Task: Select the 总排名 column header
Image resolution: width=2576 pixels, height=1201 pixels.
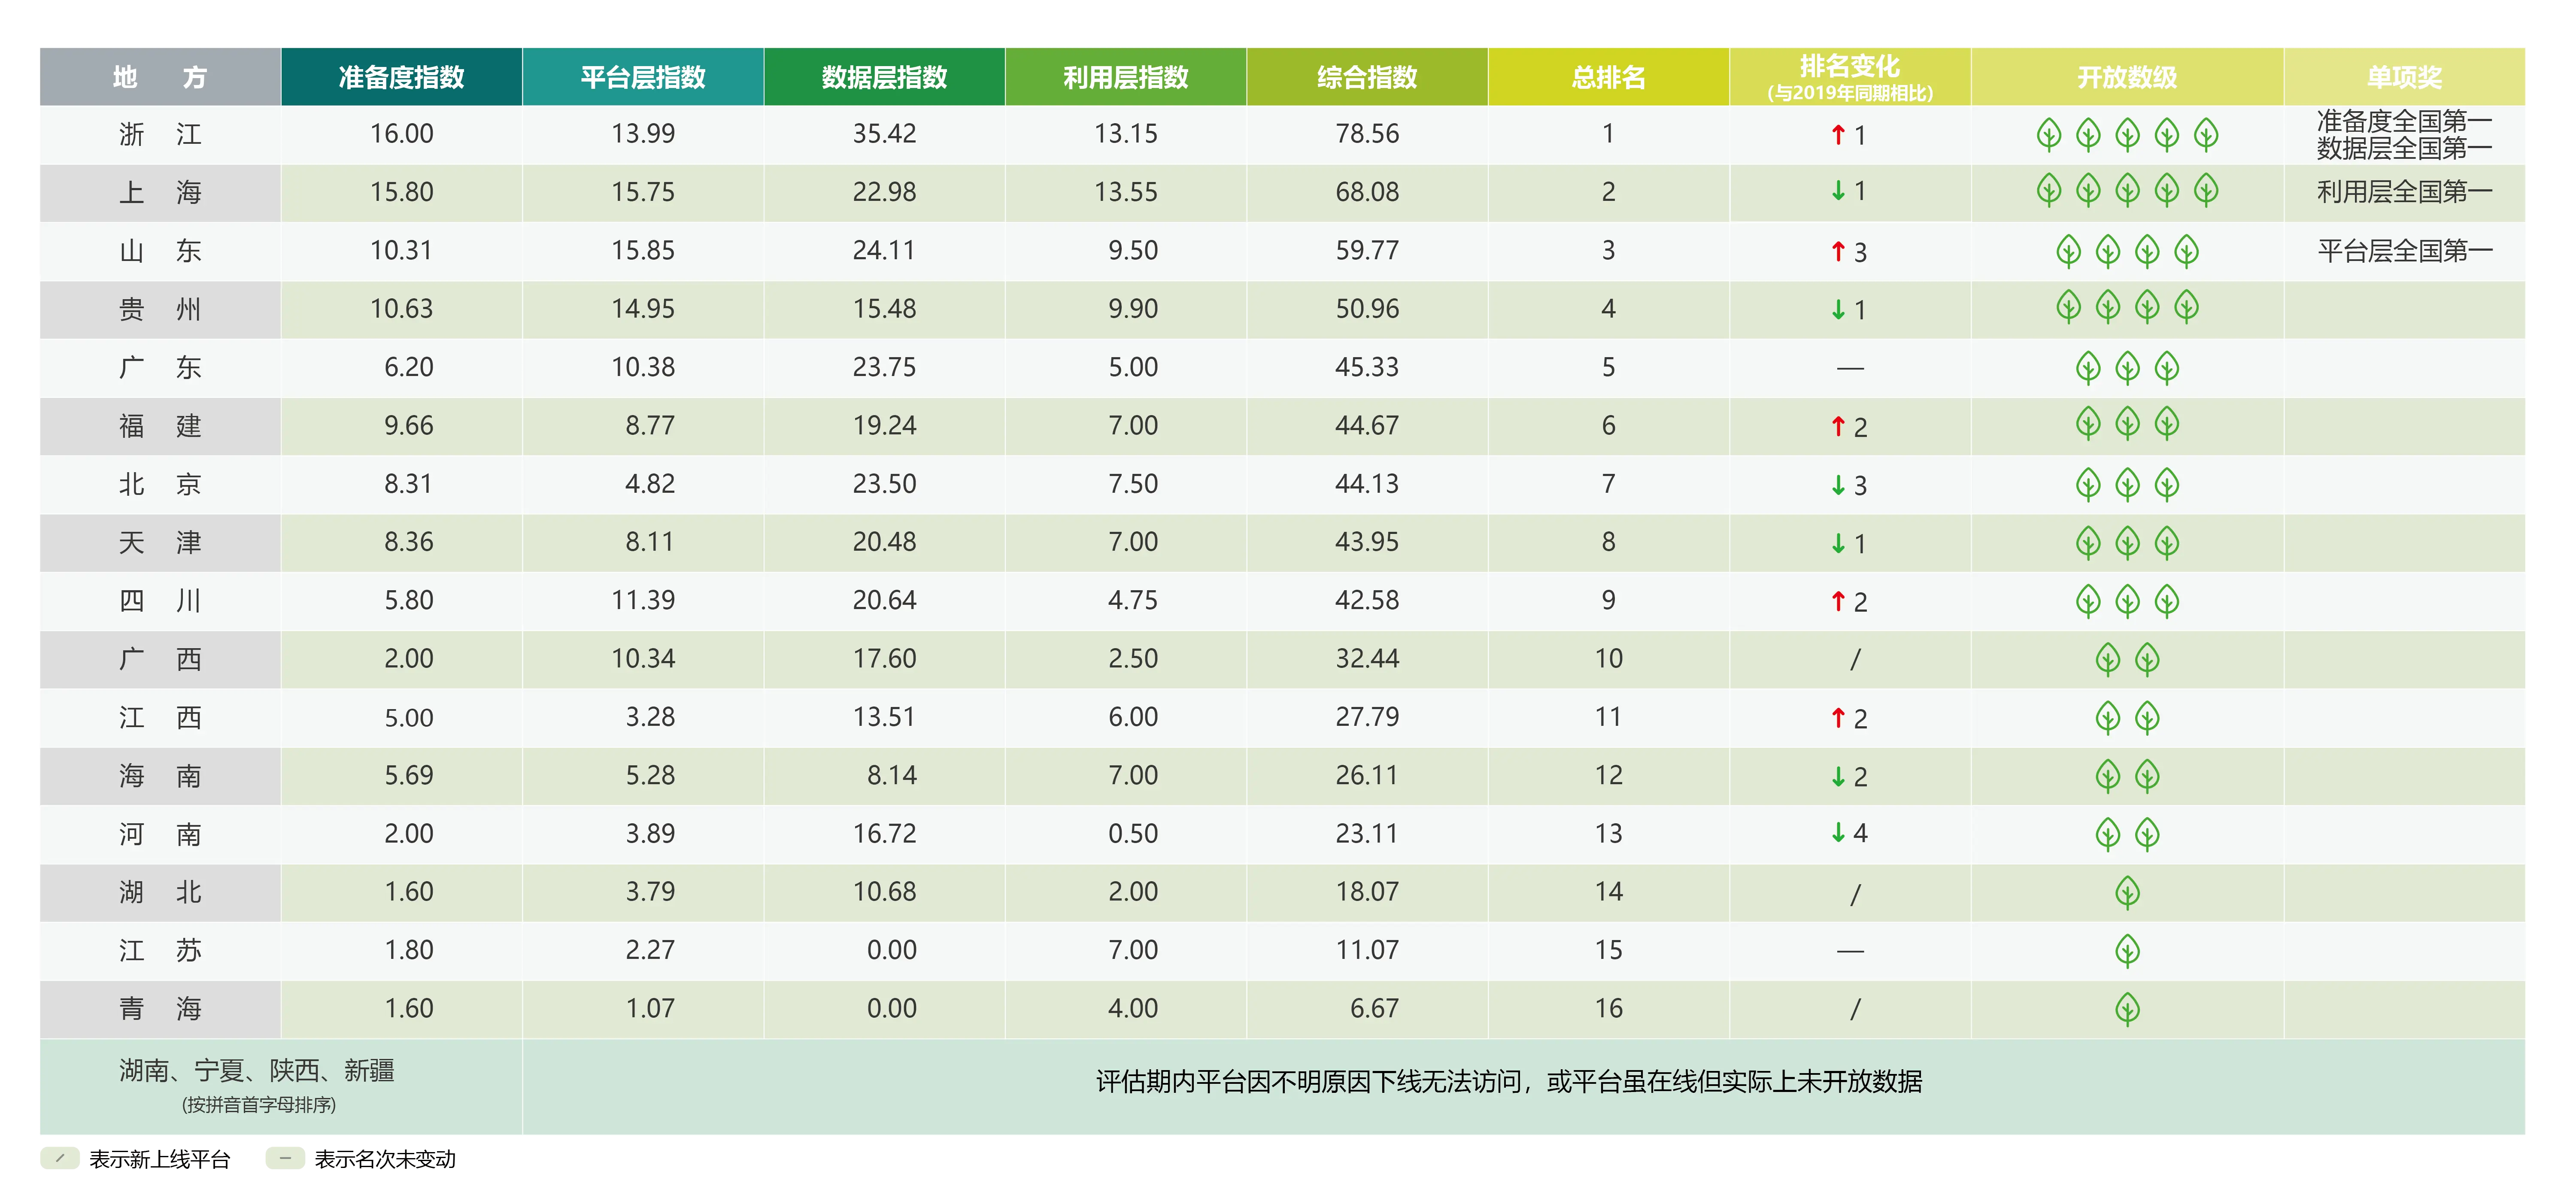Action: [1608, 76]
